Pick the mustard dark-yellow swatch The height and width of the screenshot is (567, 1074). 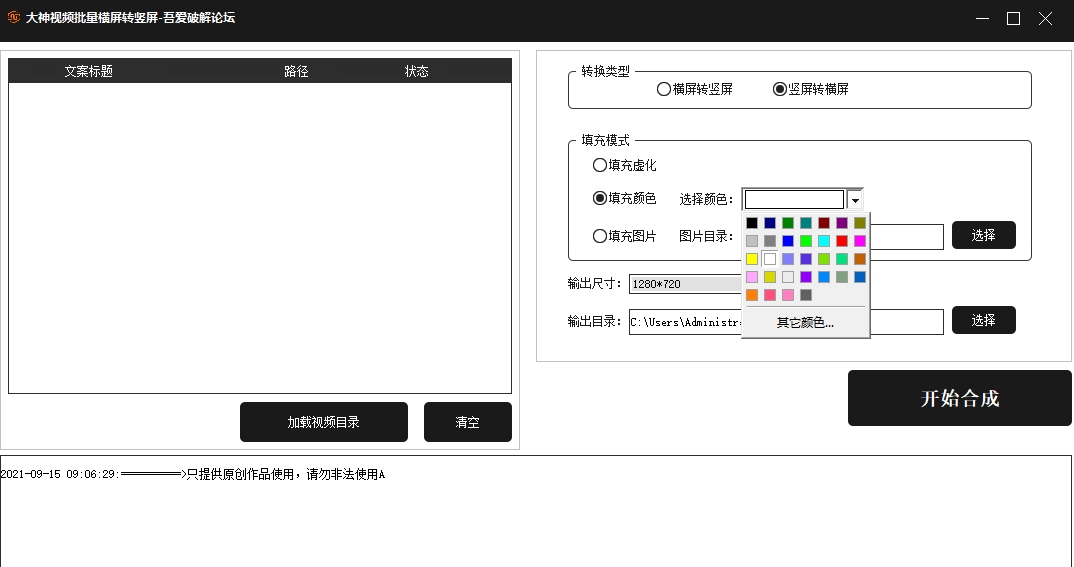click(770, 277)
